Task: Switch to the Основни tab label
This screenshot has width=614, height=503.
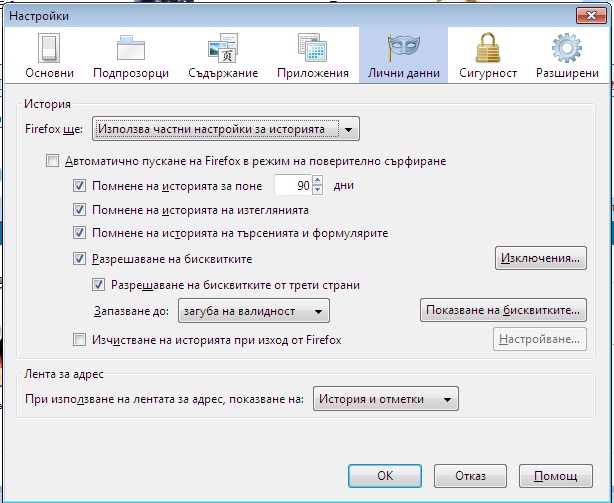Action: 49,73
